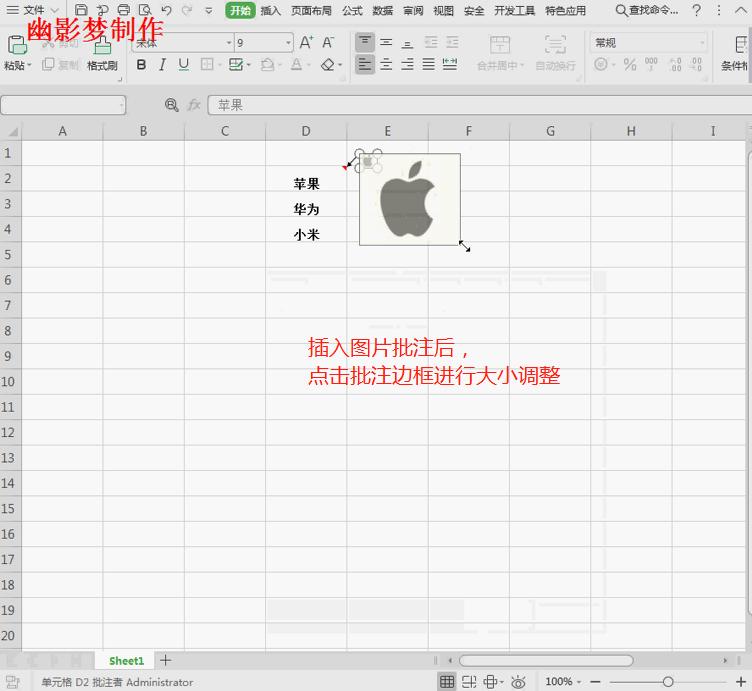Open the File menu dropdown arrow

coord(55,10)
